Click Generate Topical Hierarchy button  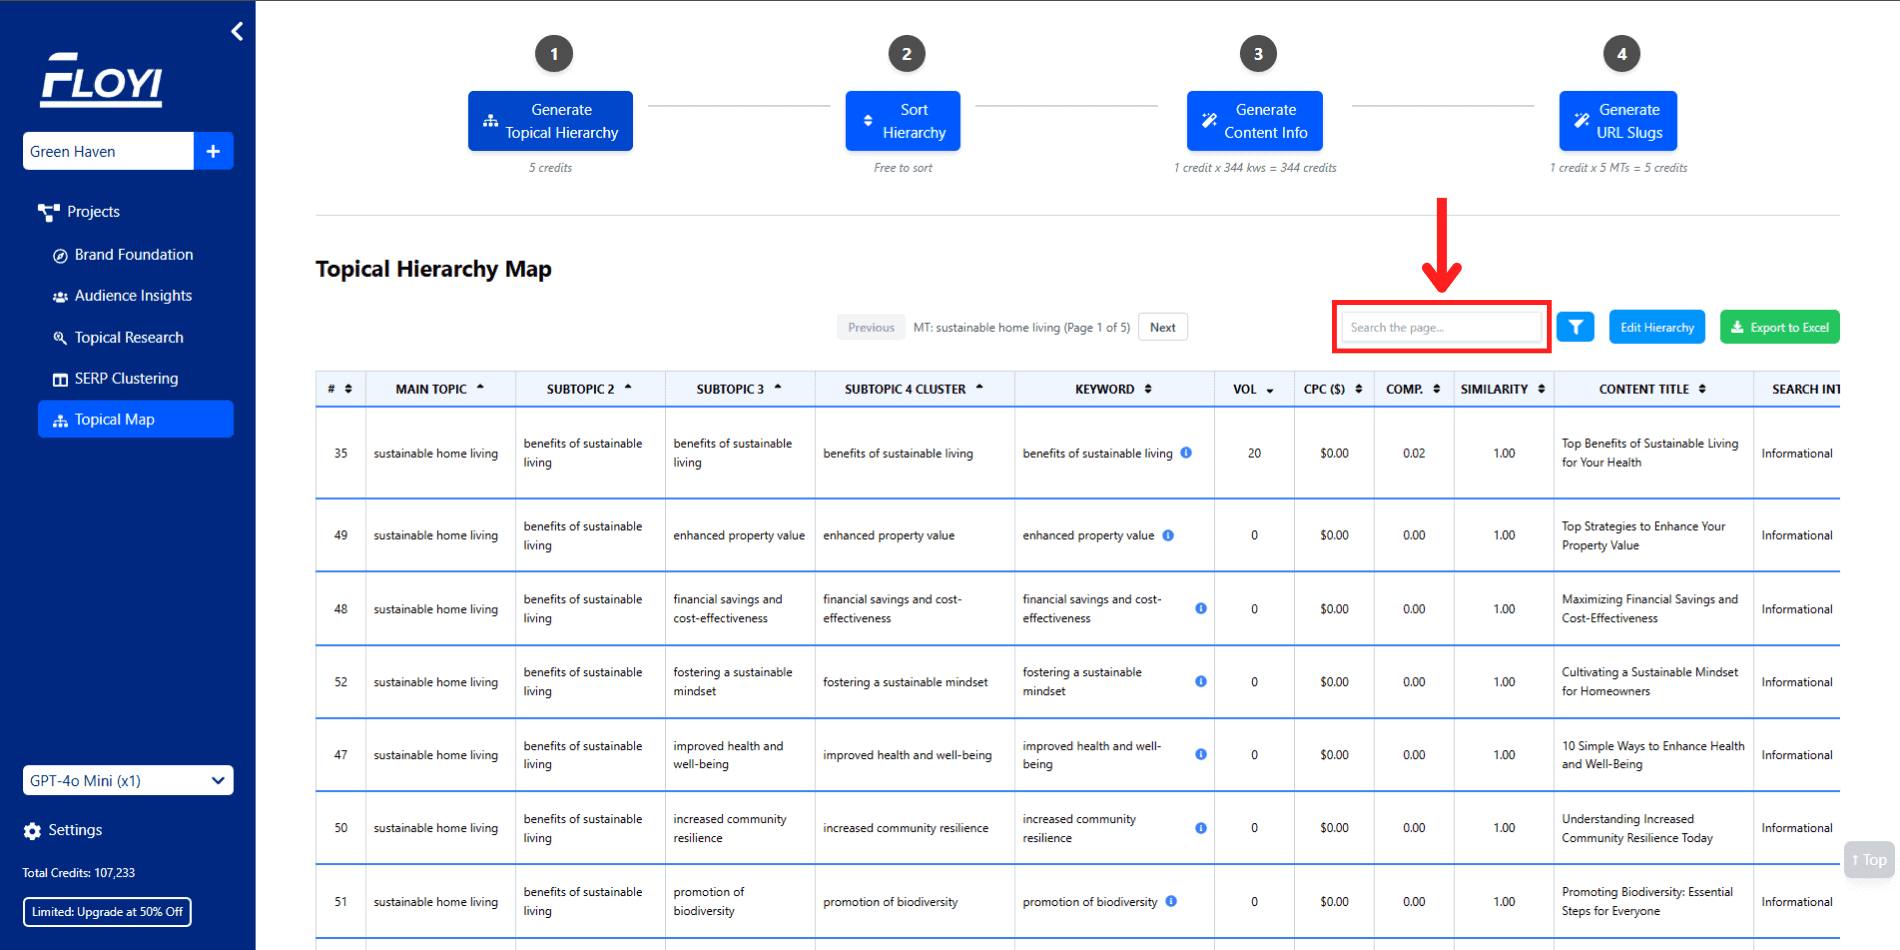(550, 121)
